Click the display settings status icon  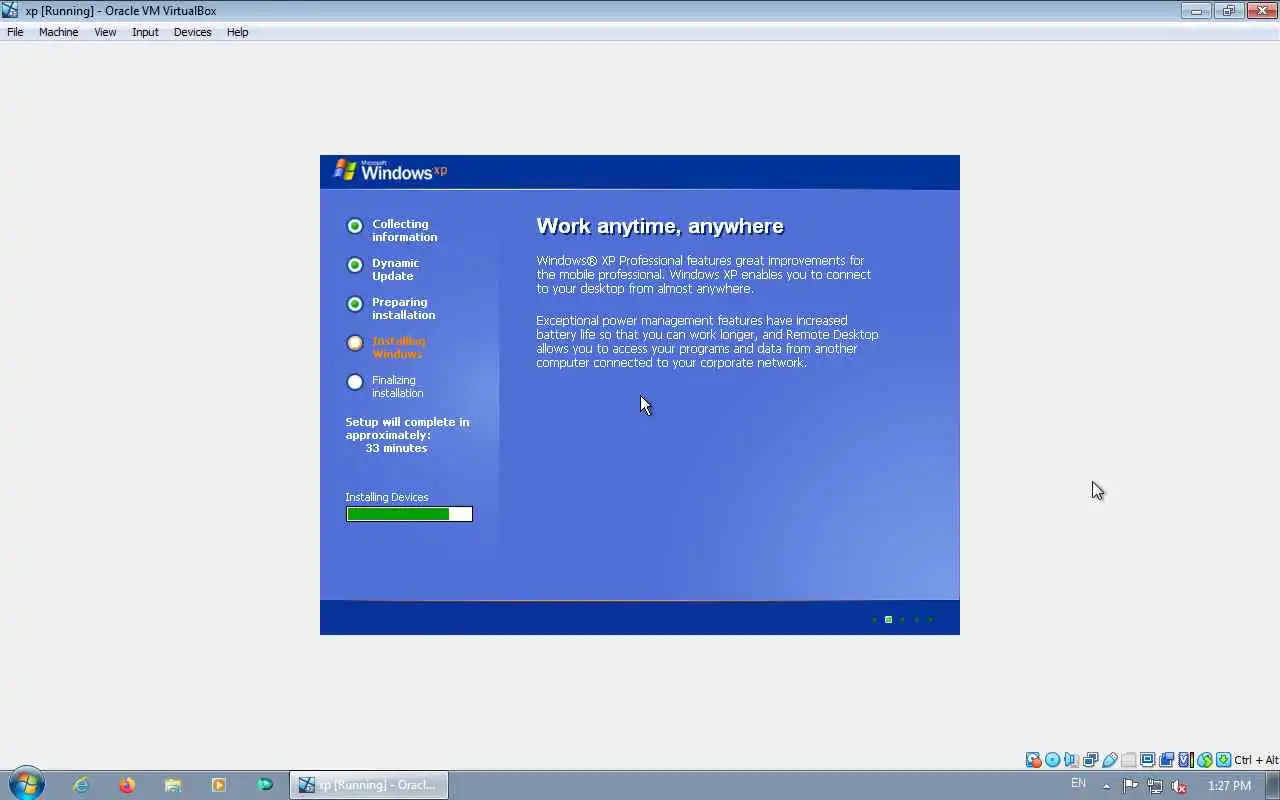1147,760
